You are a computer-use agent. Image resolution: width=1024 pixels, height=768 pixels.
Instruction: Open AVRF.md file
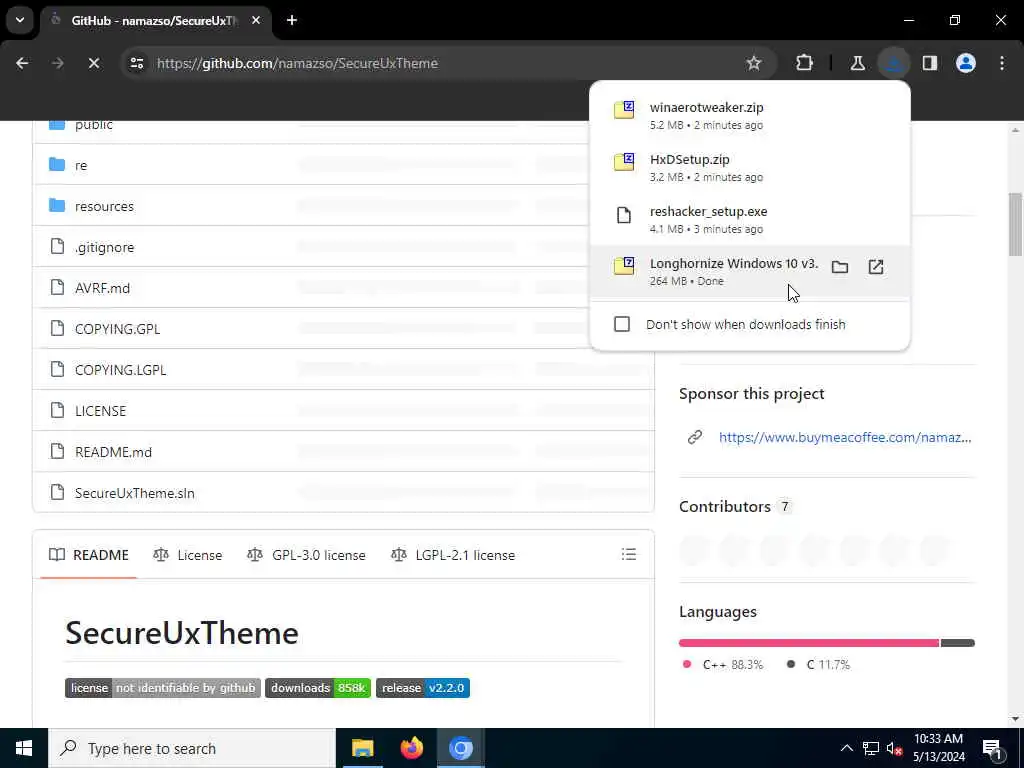click(x=103, y=288)
